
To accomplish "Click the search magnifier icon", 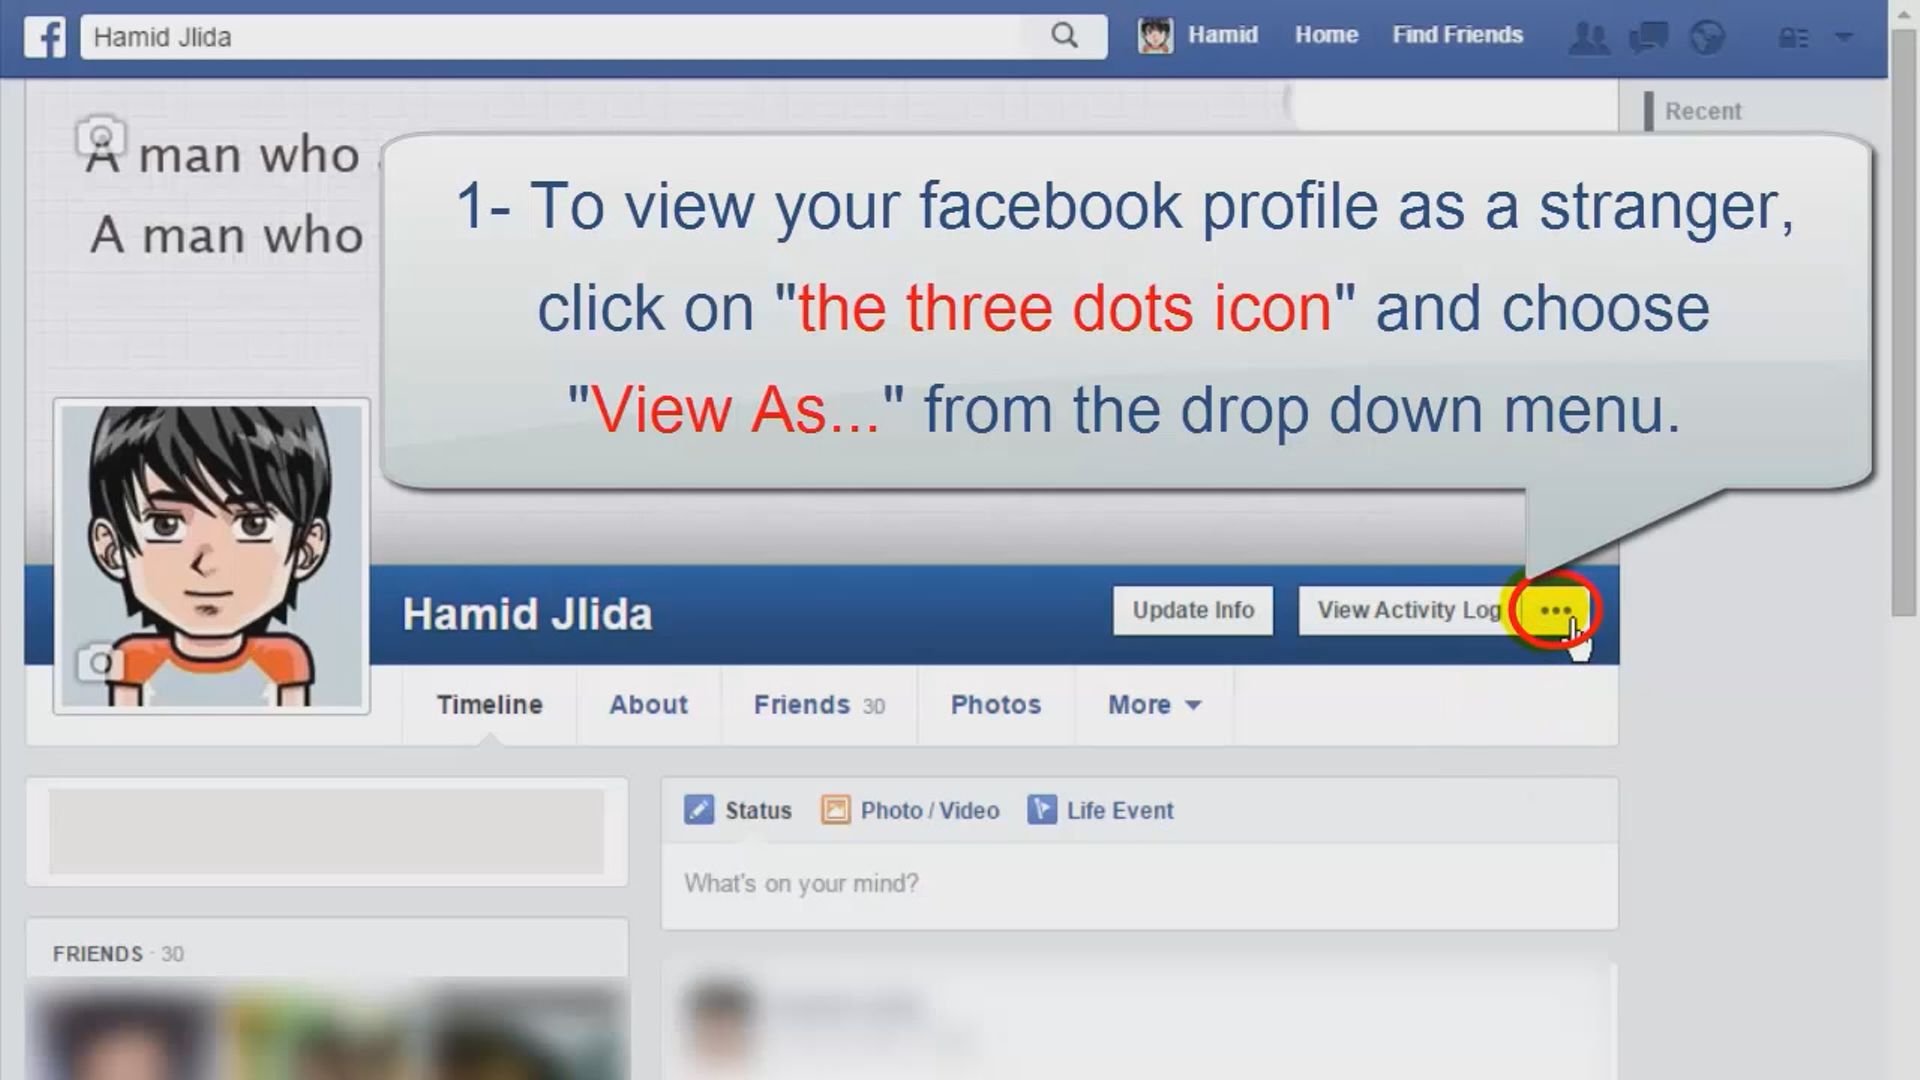I will pos(1063,36).
